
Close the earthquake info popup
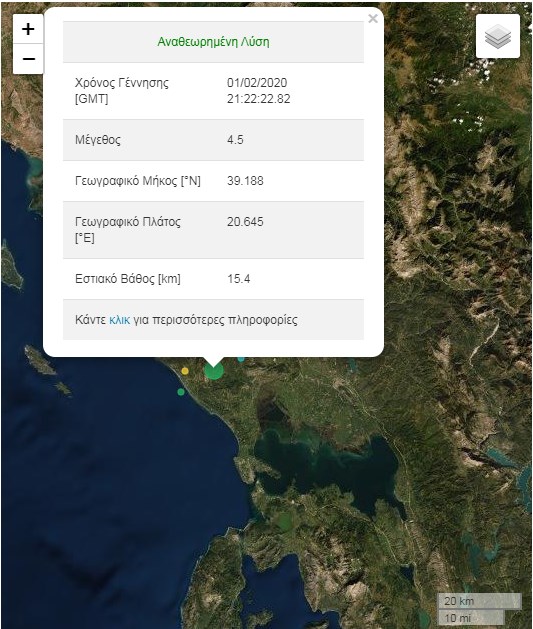point(373,18)
